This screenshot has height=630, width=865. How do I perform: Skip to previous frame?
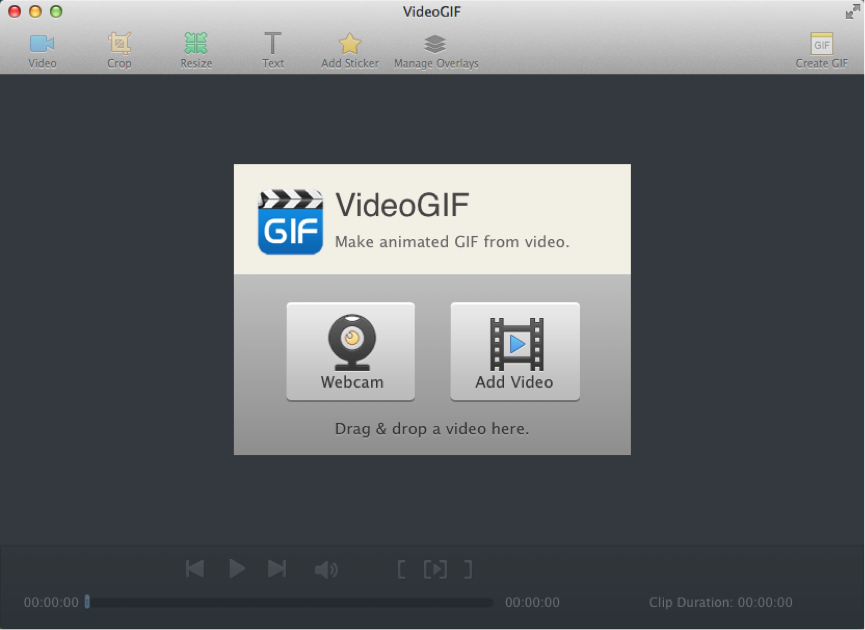(x=195, y=569)
